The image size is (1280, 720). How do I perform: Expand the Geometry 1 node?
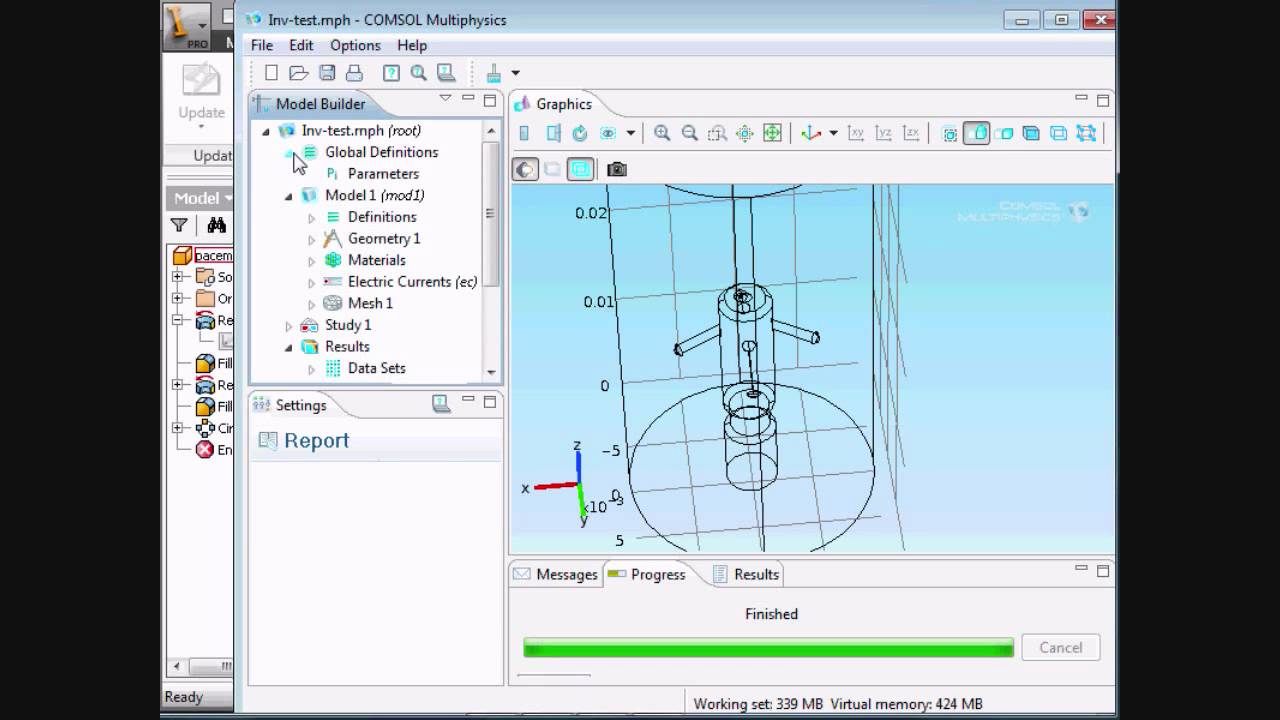311,239
